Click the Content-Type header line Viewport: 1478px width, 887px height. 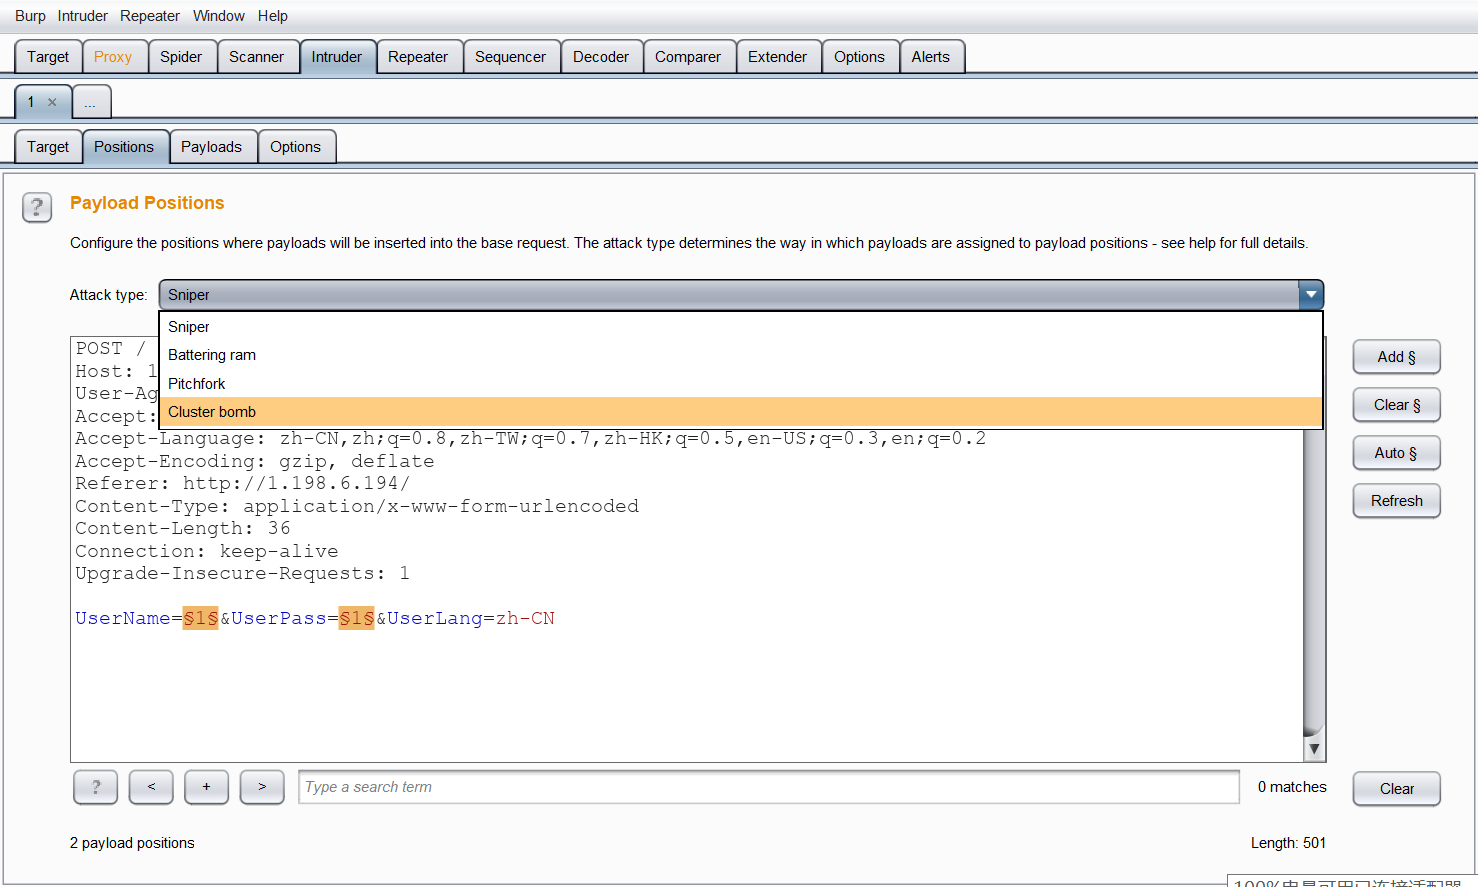click(357, 507)
